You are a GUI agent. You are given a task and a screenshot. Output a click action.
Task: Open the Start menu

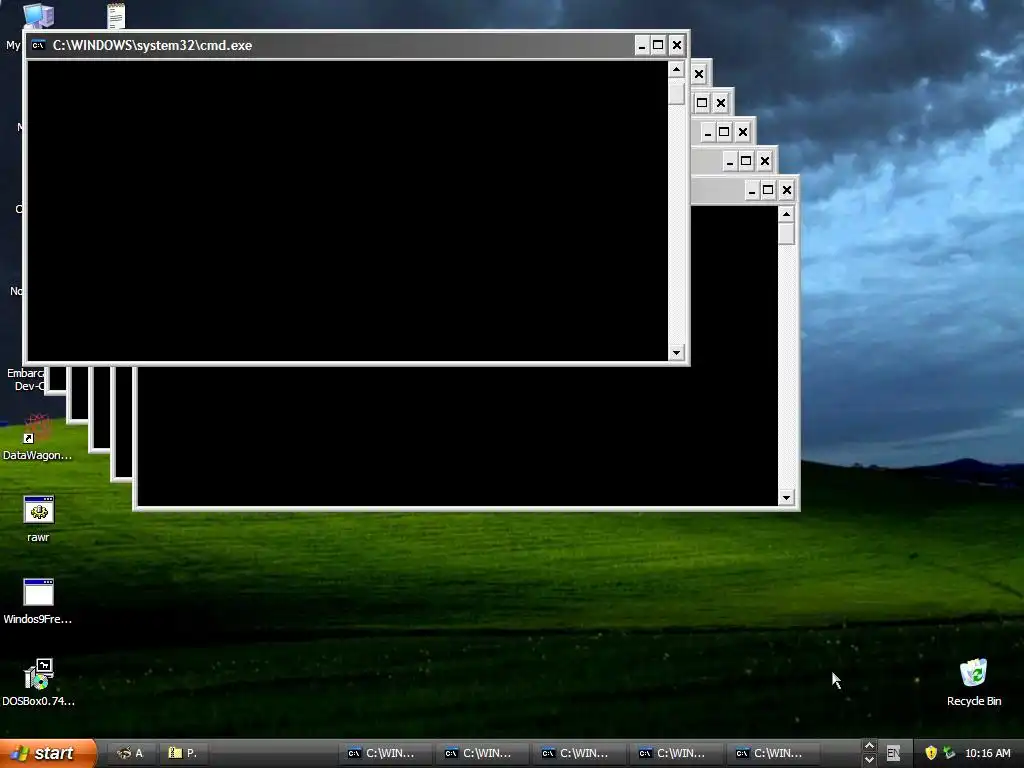coord(48,753)
